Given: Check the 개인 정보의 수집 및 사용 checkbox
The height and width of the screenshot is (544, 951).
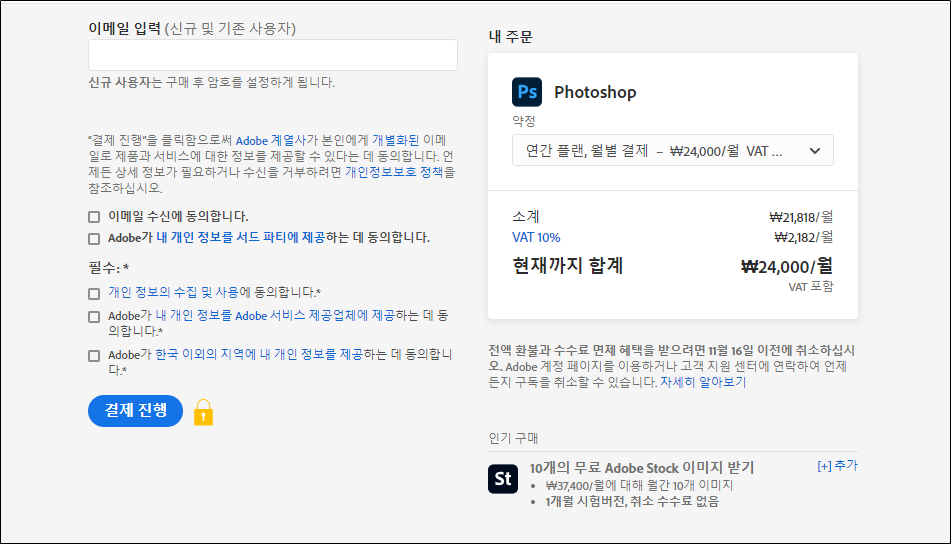Looking at the screenshot, I should (94, 294).
